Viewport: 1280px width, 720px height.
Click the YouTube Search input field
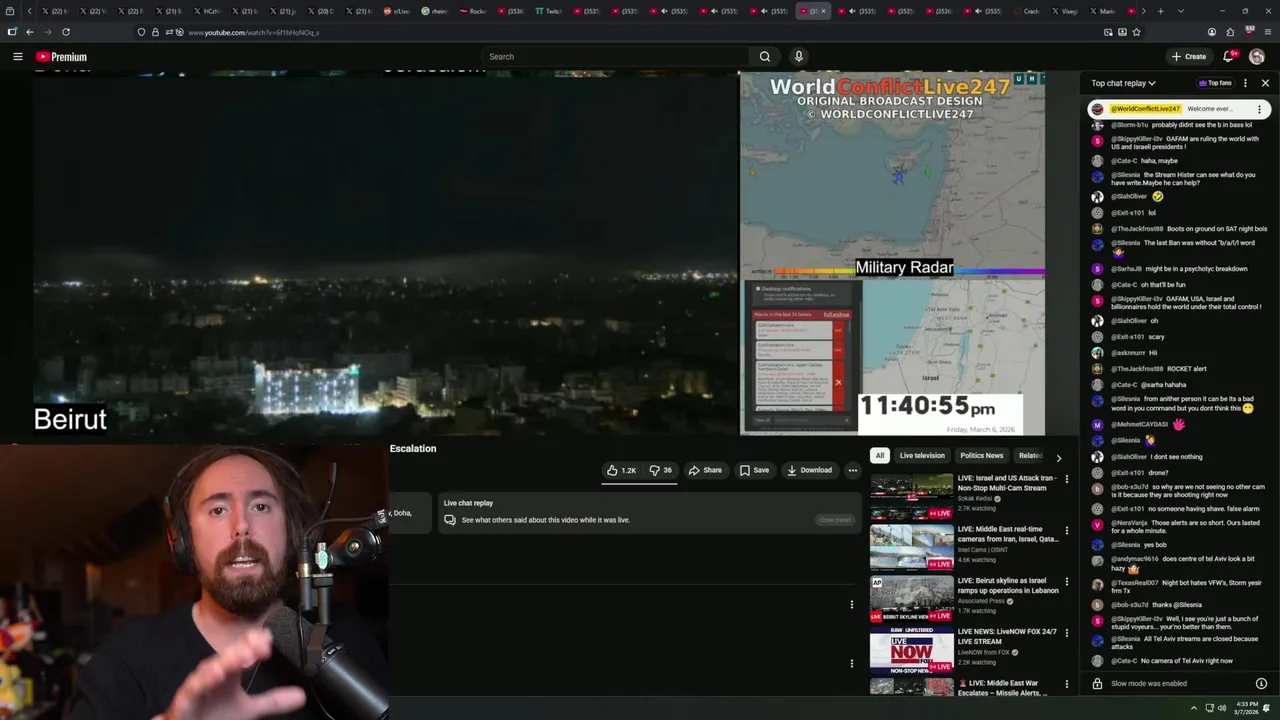[615, 57]
